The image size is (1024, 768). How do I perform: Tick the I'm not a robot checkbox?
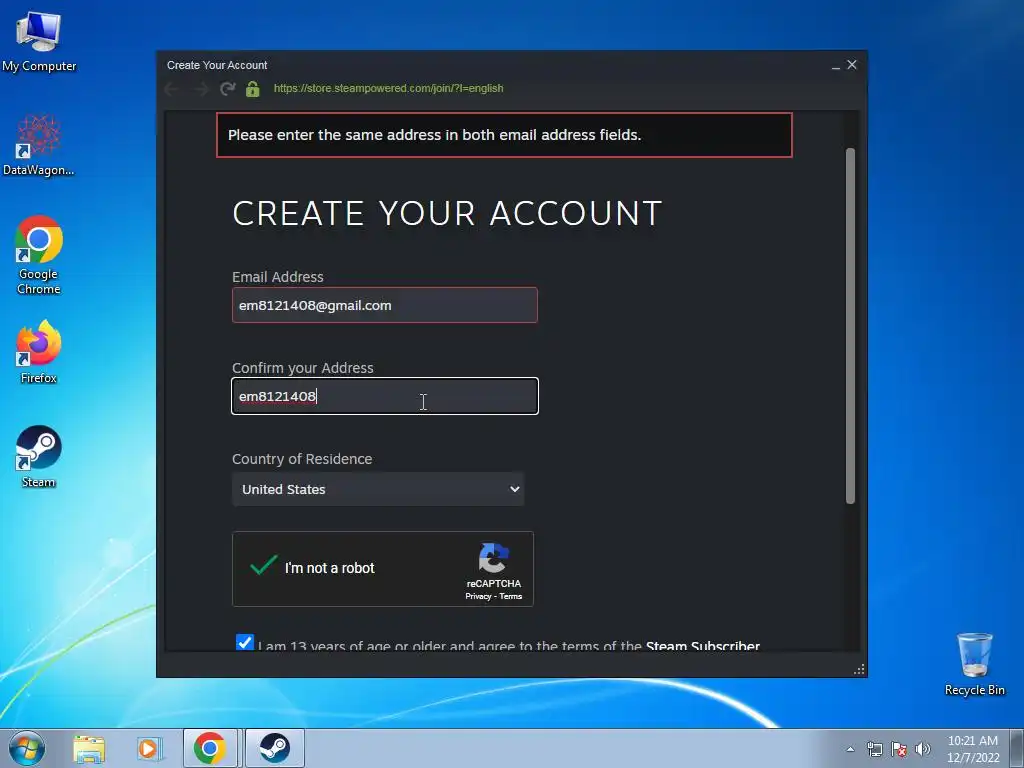pyautogui.click(x=264, y=566)
